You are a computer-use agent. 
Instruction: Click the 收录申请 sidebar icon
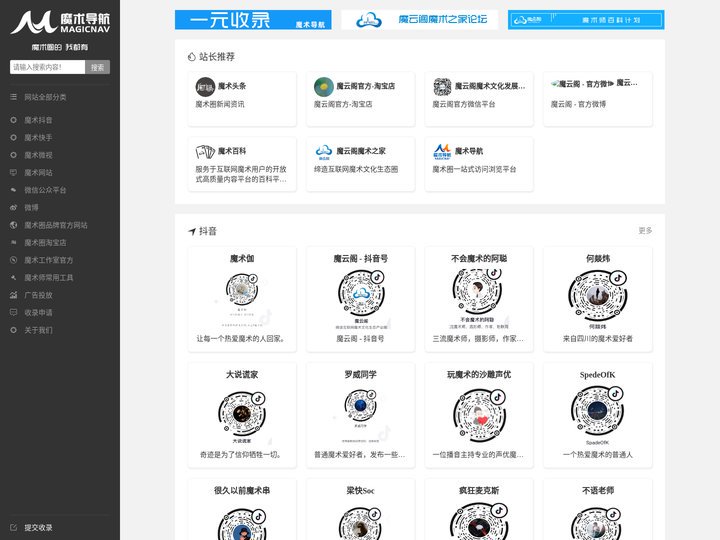tap(14, 312)
